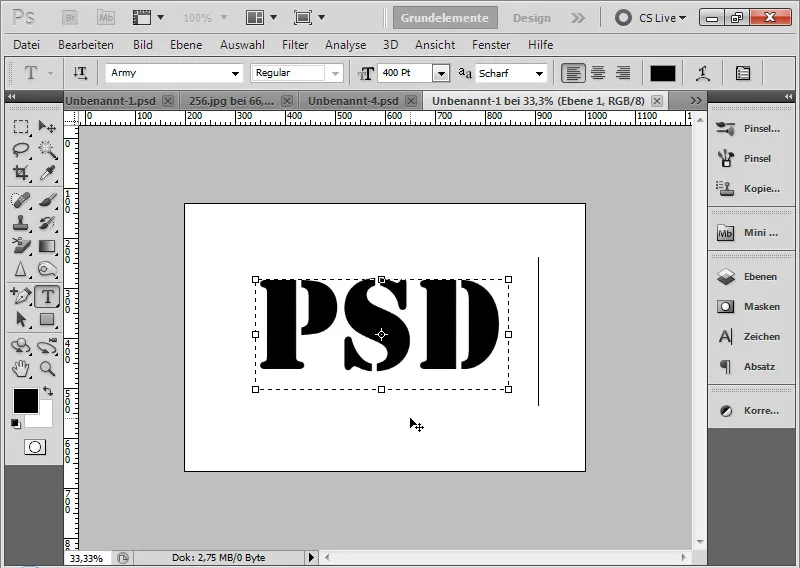Select the Healing Brush tool
Viewport: 800px width, 568px height.
21,200
